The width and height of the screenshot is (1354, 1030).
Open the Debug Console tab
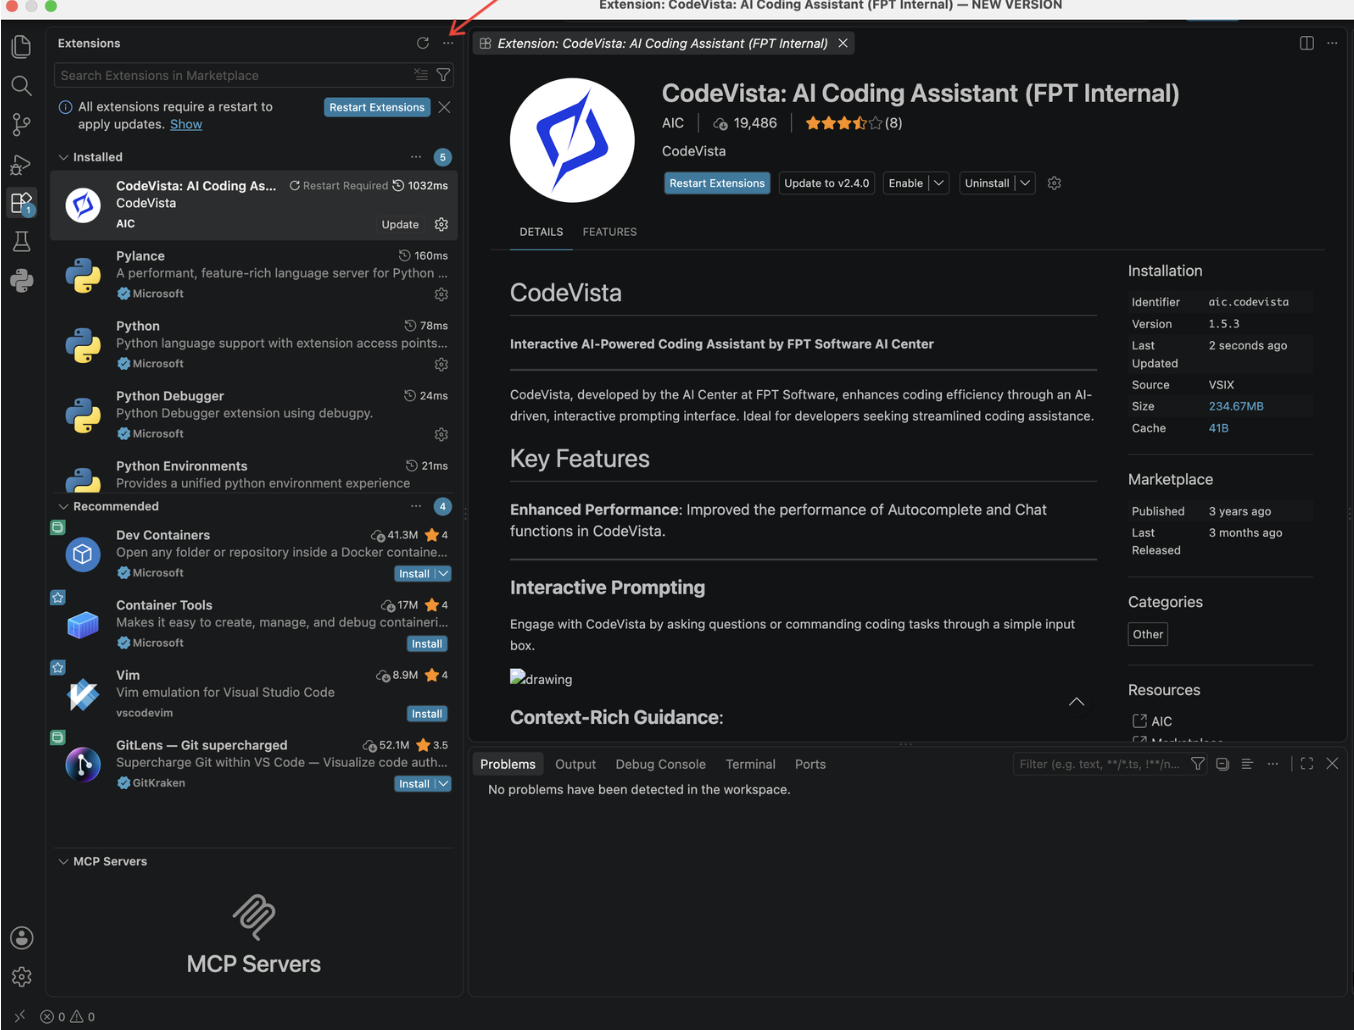pos(660,764)
